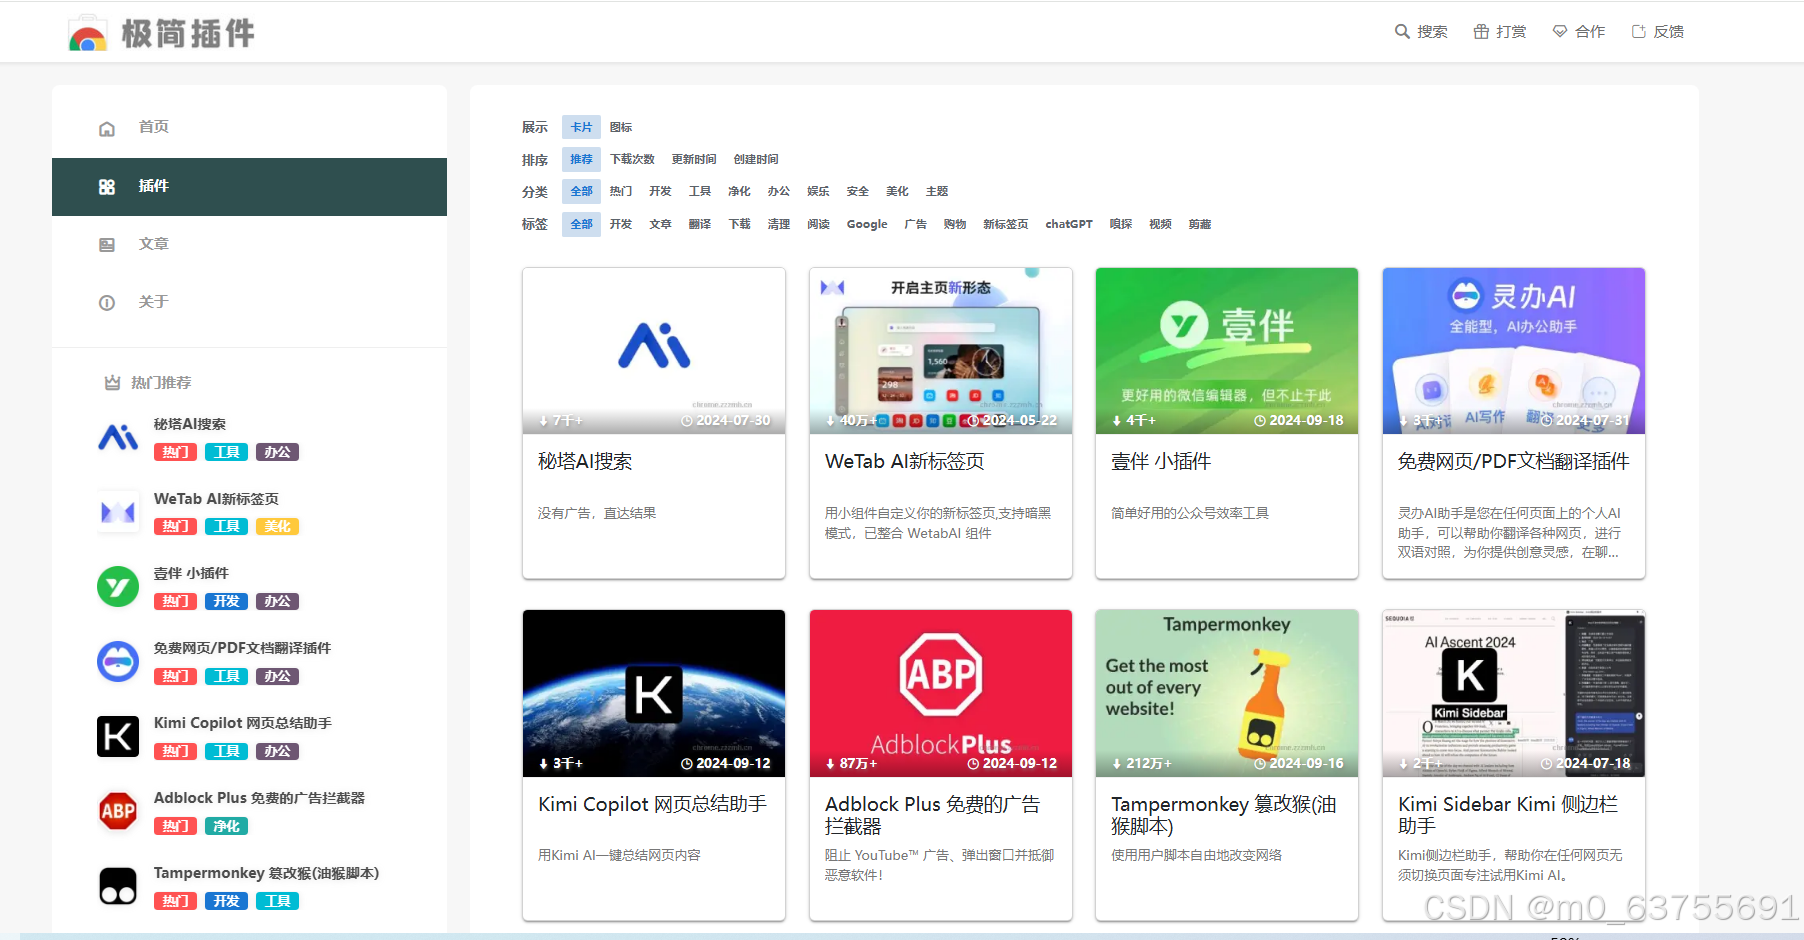Open the Kimi Copilot earth card thumbnail
This screenshot has width=1804, height=940.
coord(654,694)
